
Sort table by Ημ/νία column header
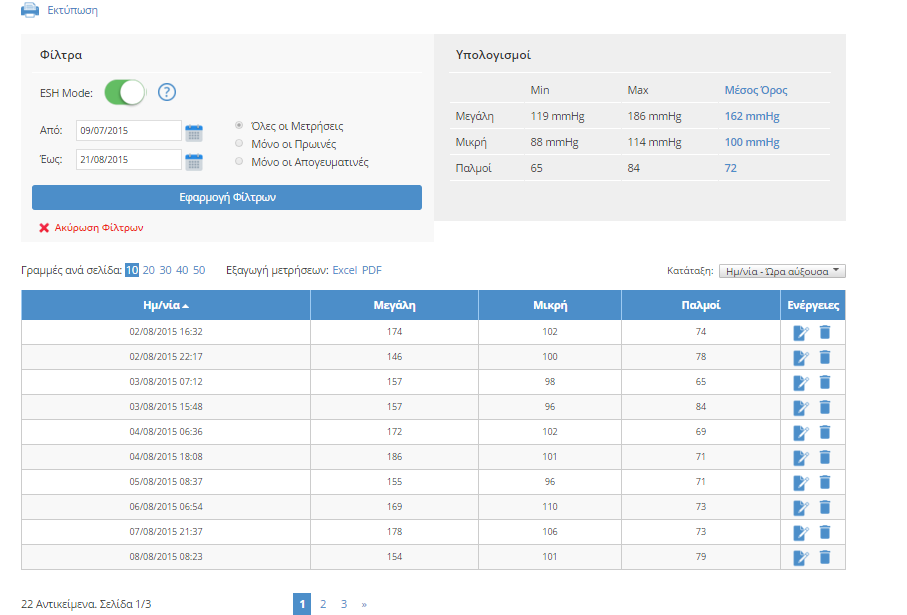(x=165, y=306)
